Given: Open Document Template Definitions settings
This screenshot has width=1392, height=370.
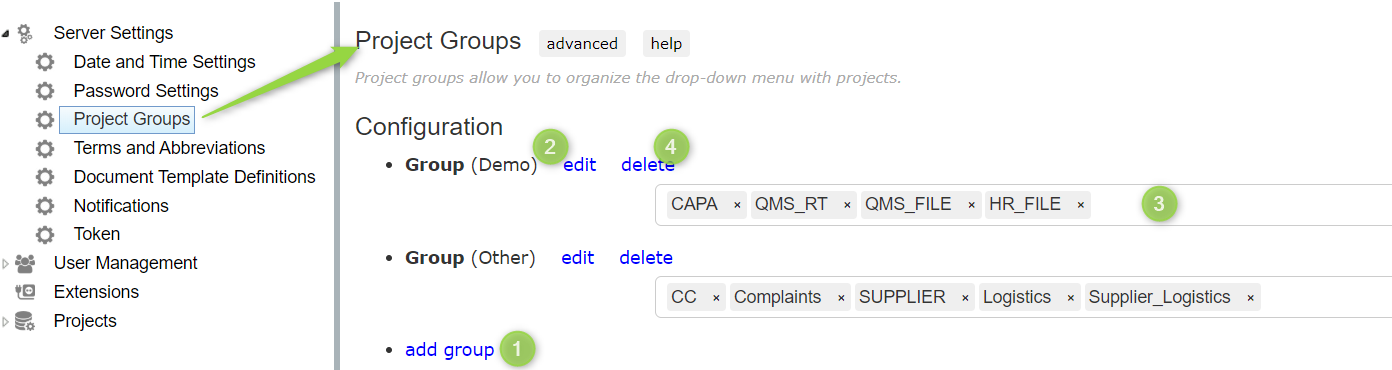Looking at the screenshot, I should (194, 177).
